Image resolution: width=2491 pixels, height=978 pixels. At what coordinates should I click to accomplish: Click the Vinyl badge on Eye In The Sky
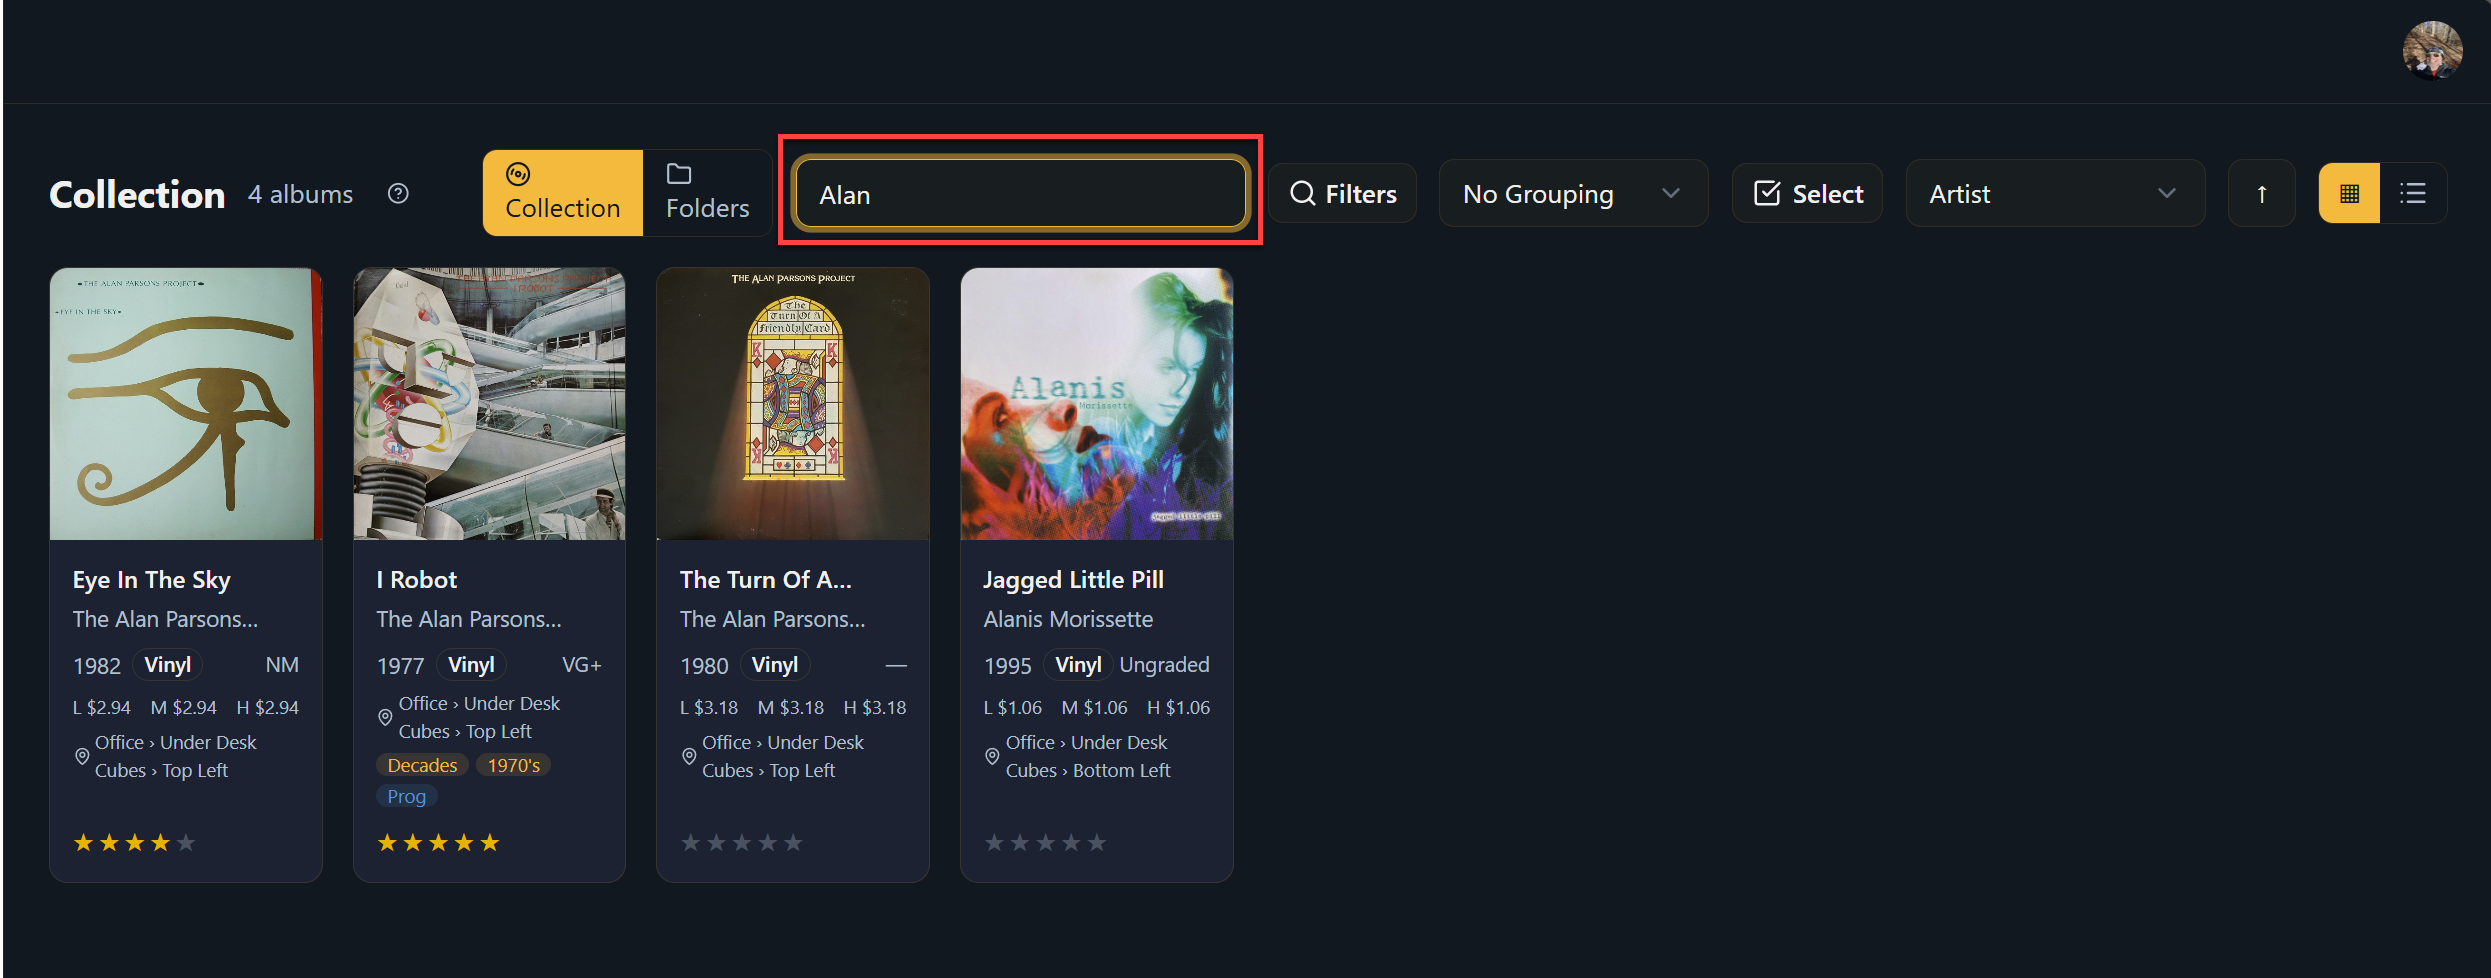pyautogui.click(x=168, y=665)
